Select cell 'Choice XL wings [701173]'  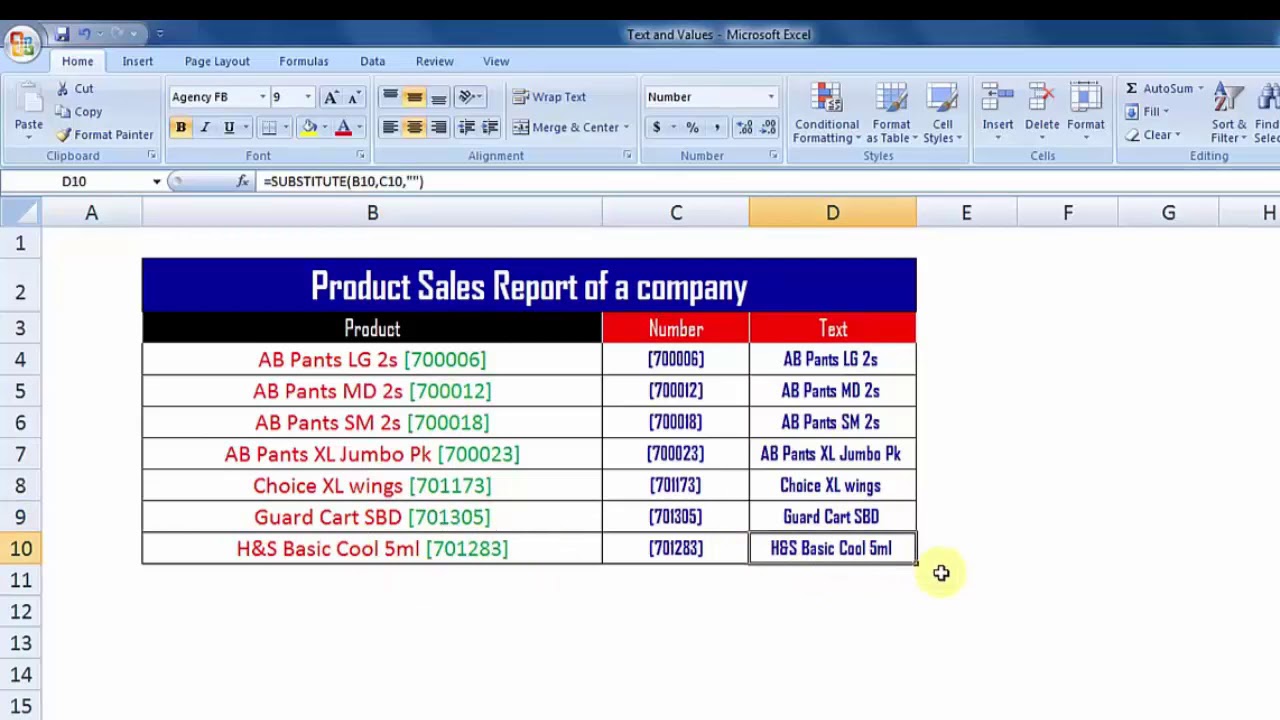point(372,486)
